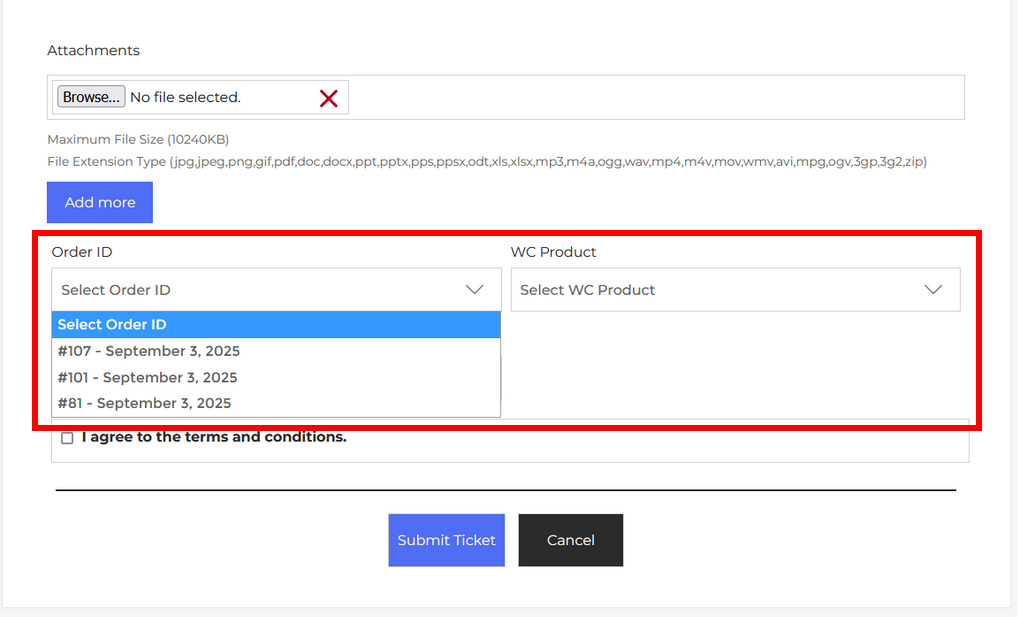Choose the highlighted 'Select Order ID' list option
Image resolution: width=1018 pixels, height=617 pixels.
pyautogui.click(x=275, y=325)
